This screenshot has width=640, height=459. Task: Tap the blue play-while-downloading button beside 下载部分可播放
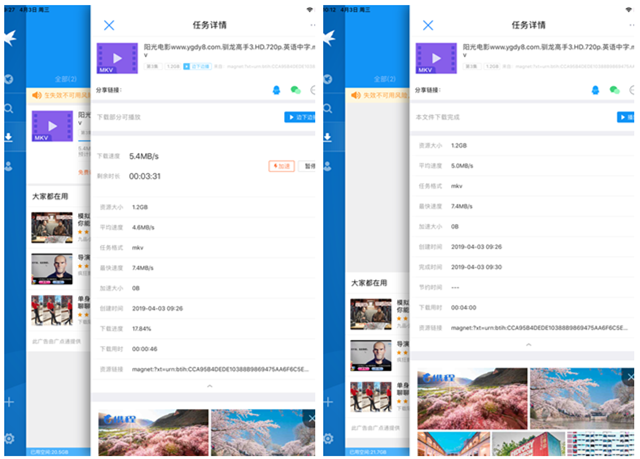tap(300, 118)
